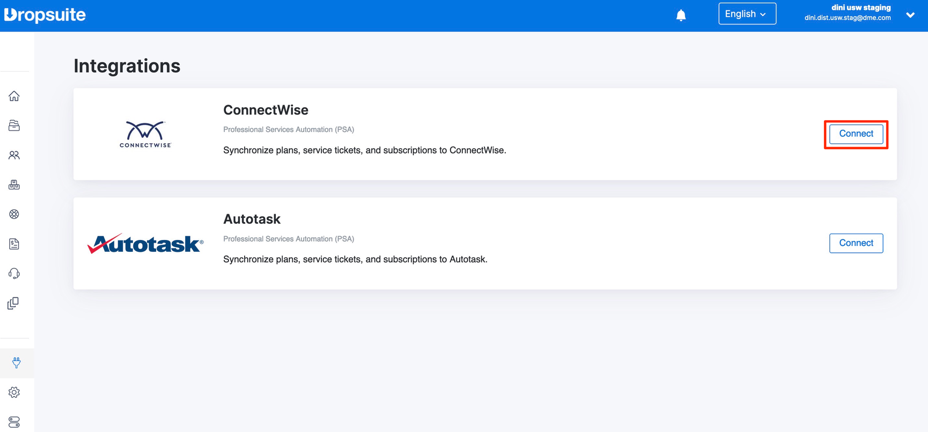The height and width of the screenshot is (432, 928).
Task: Click the ConnectWise logo image
Action: [x=145, y=134]
